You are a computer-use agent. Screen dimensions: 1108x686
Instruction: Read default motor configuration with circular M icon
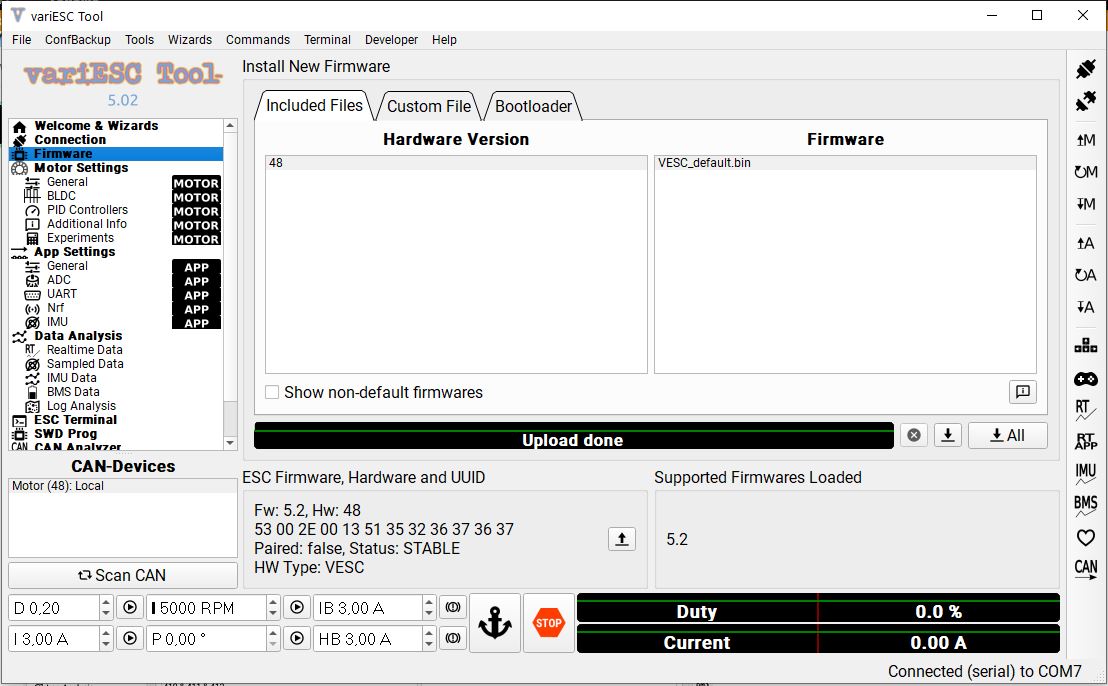[1085, 172]
